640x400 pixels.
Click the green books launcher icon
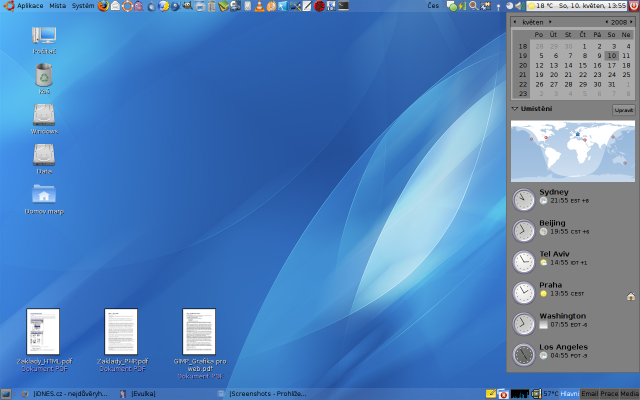tap(223, 6)
